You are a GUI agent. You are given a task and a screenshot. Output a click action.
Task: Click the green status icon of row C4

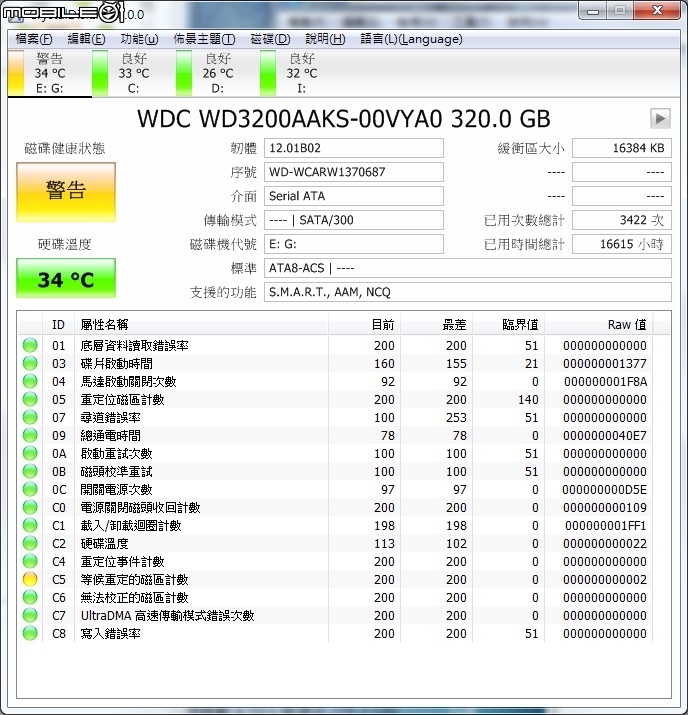pyautogui.click(x=30, y=561)
